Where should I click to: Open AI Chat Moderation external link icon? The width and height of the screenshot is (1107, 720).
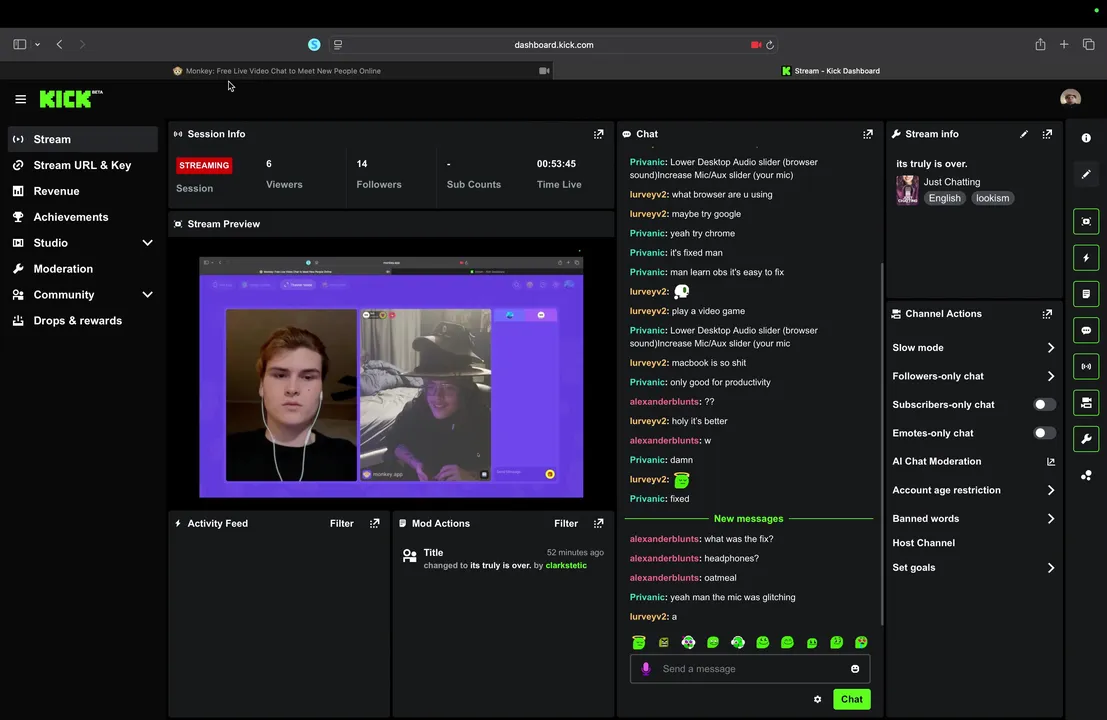coord(1051,462)
